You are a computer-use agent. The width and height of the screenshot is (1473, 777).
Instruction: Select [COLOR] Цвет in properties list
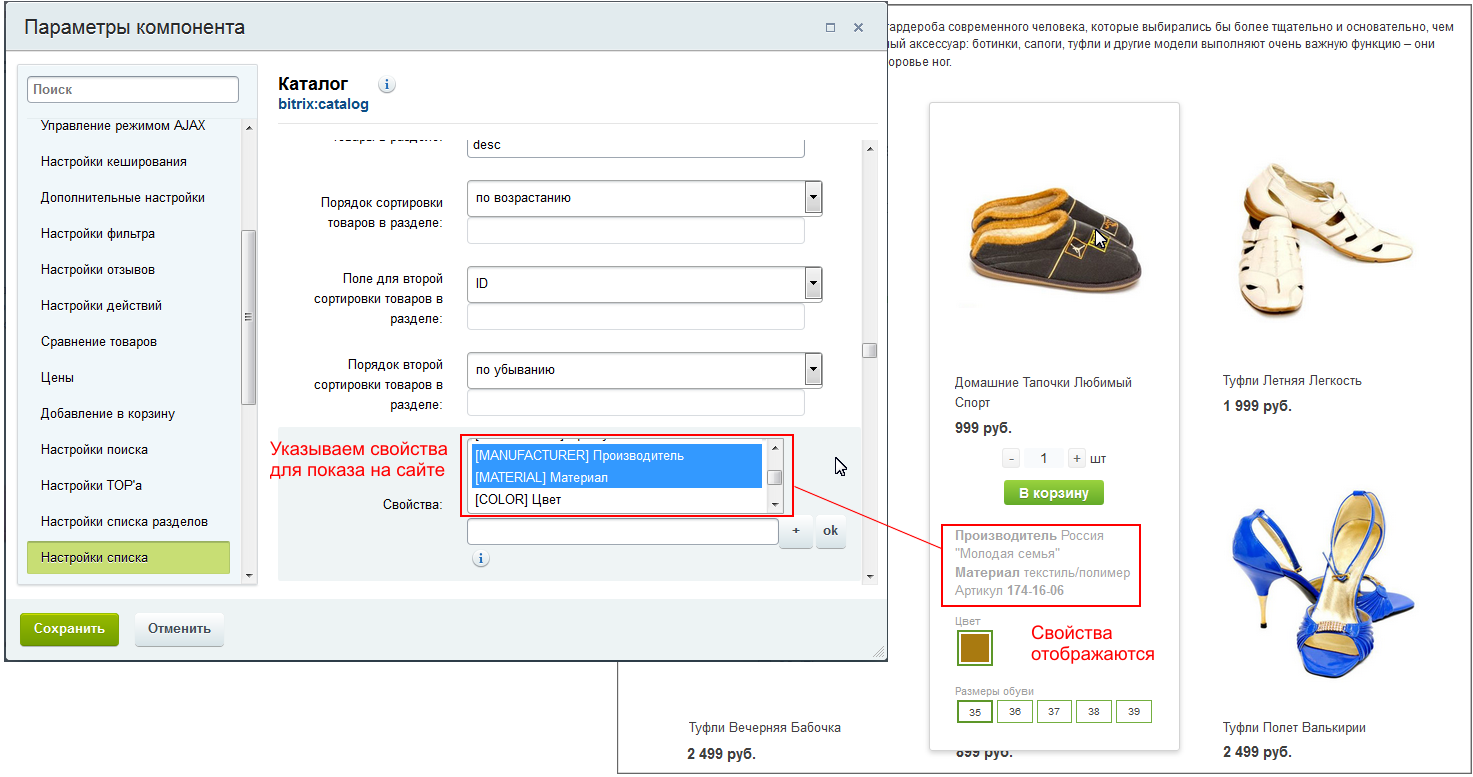tap(617, 499)
